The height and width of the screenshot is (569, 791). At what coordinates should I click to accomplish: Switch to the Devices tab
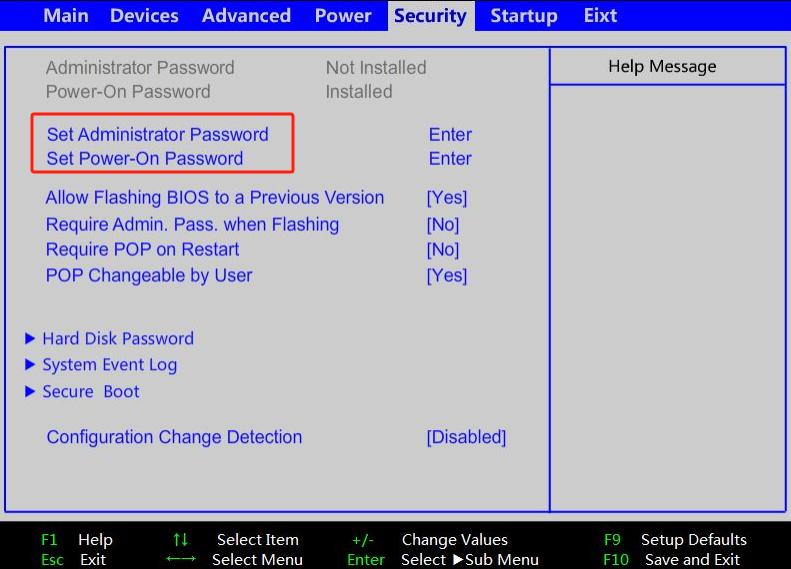pos(145,16)
